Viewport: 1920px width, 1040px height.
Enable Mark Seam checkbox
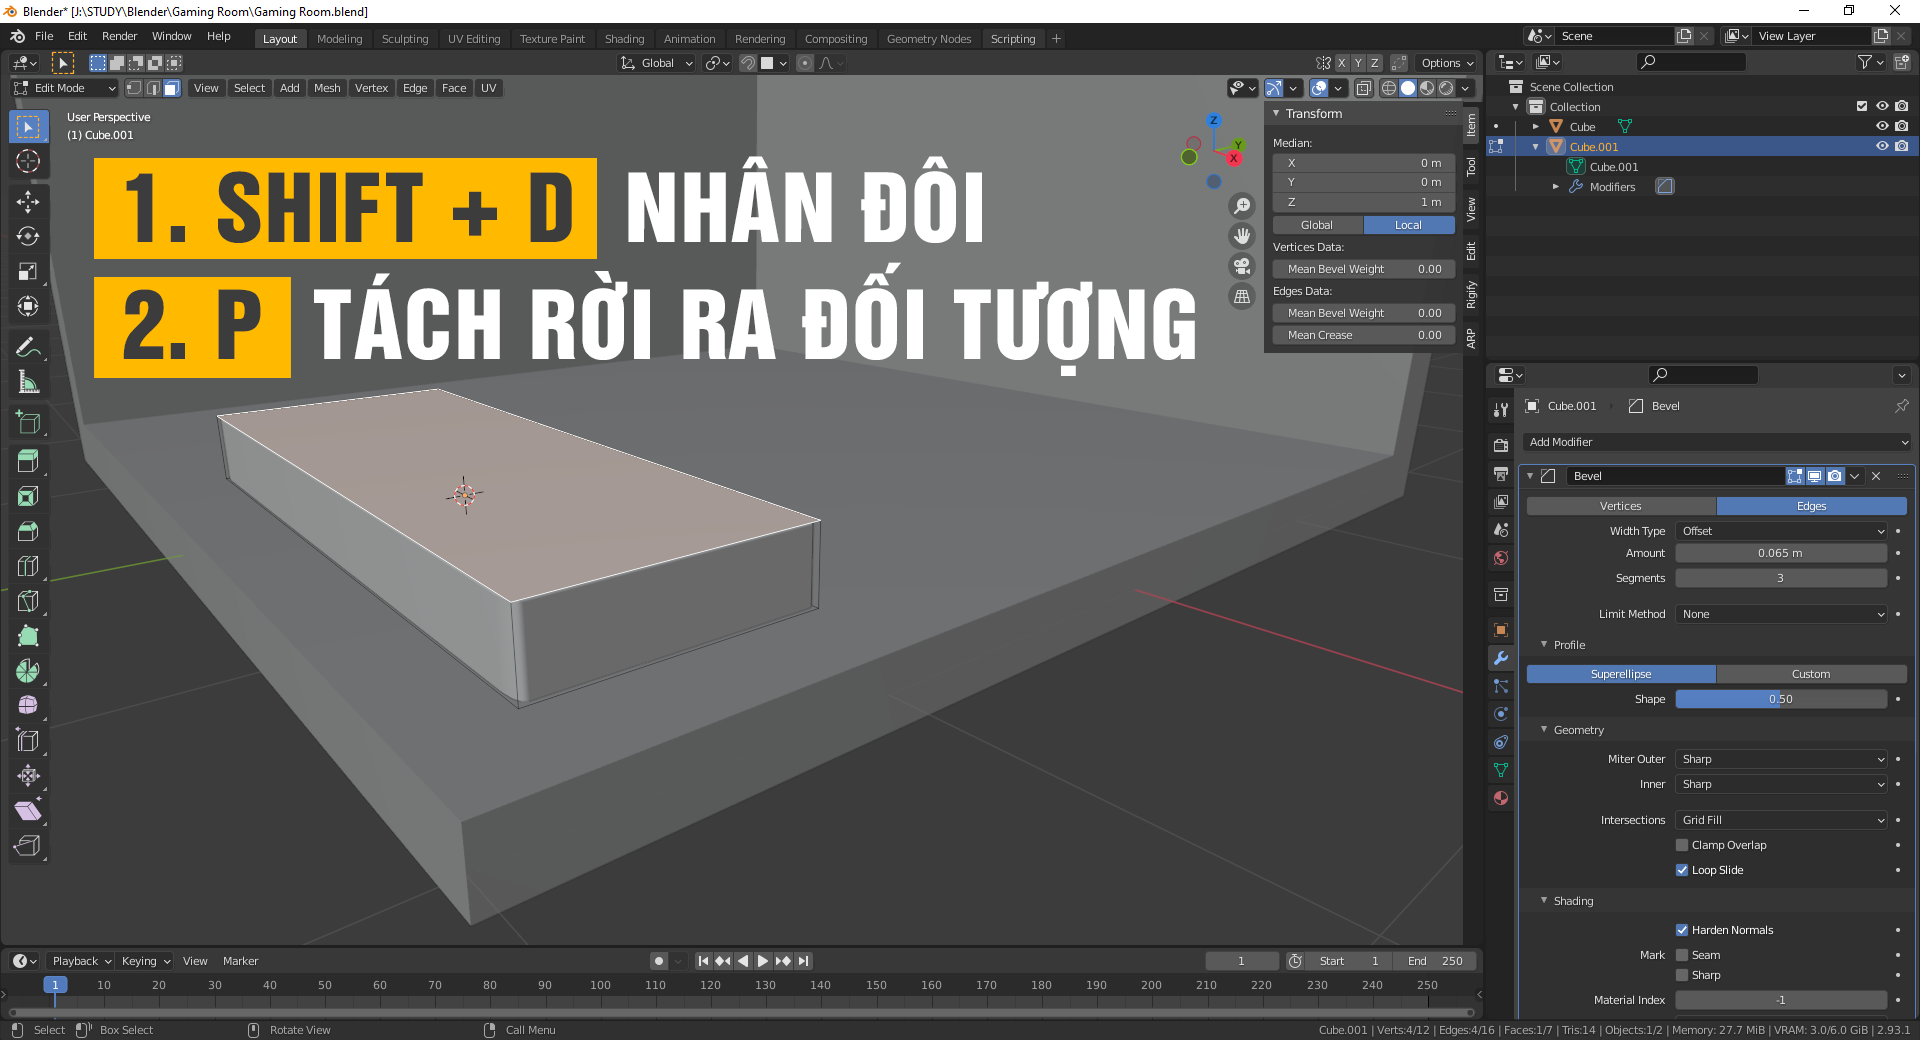pos(1682,955)
